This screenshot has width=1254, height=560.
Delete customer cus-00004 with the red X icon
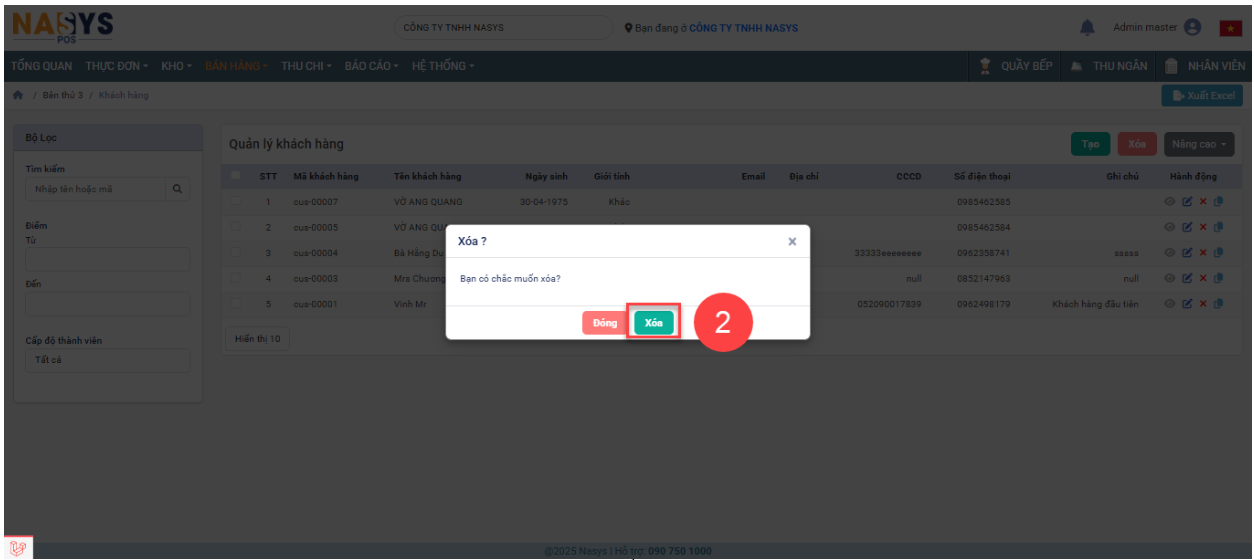[1203, 253]
